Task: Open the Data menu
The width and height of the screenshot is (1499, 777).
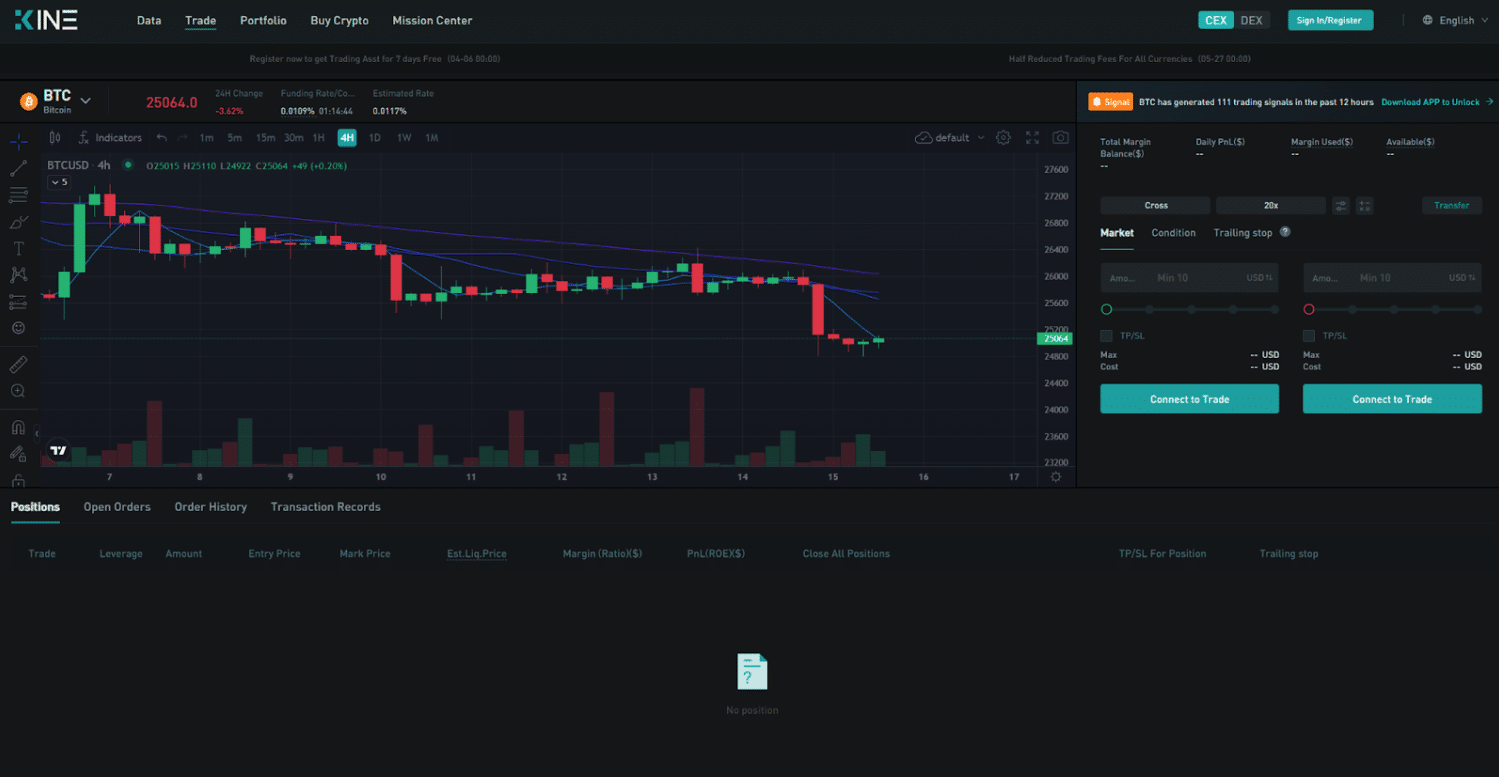Action: coord(149,20)
